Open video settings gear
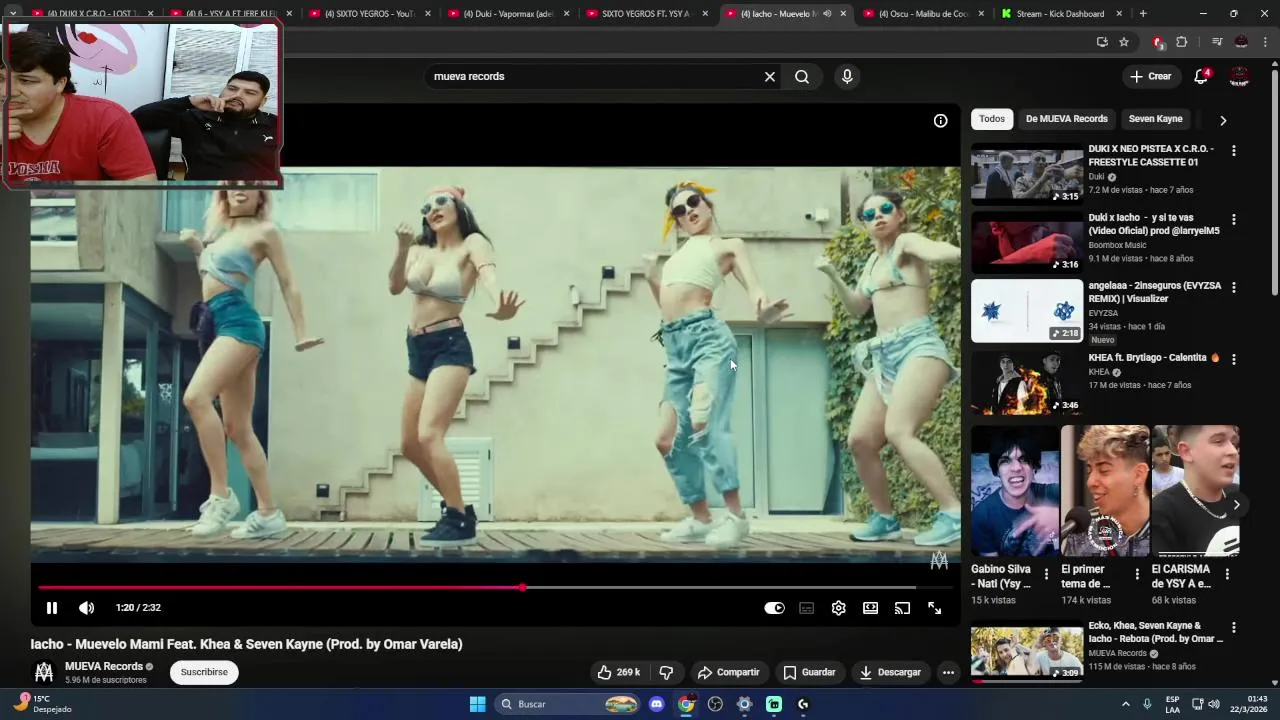Image resolution: width=1280 pixels, height=720 pixels. tap(838, 608)
